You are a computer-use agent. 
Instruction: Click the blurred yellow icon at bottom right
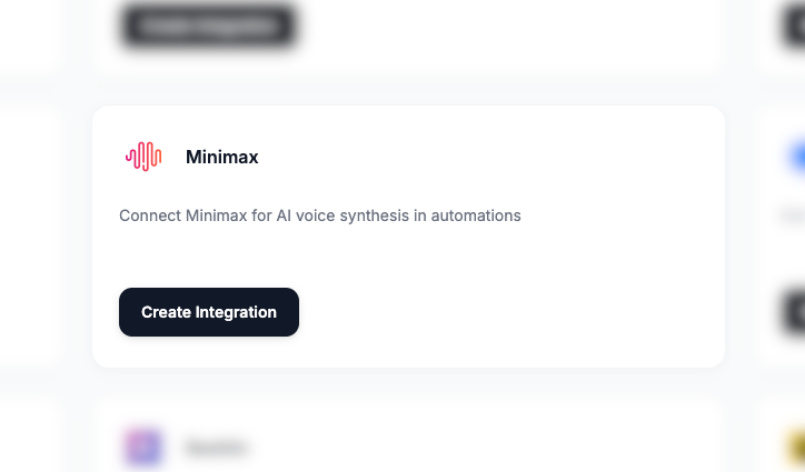point(798,445)
